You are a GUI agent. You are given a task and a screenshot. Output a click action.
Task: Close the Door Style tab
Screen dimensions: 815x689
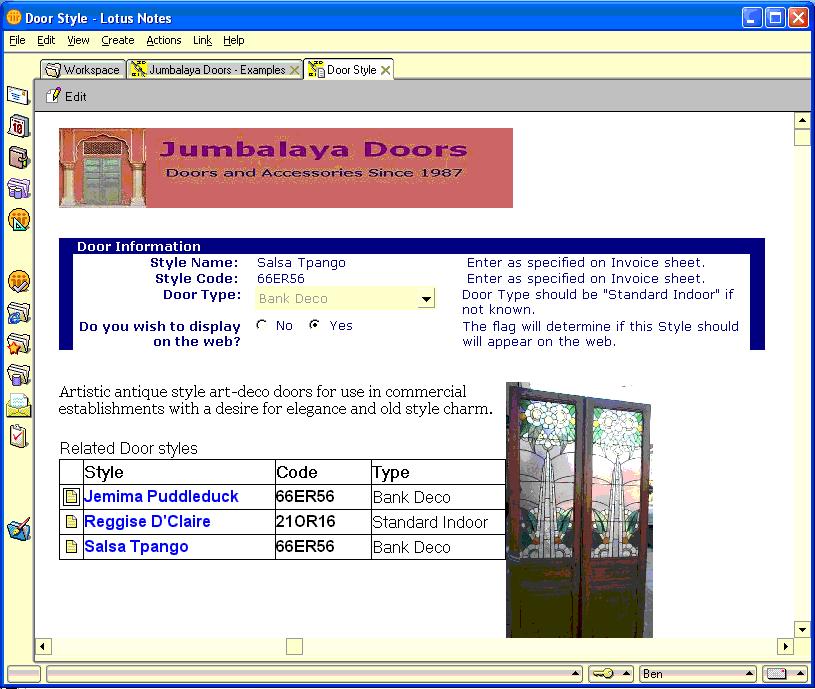tap(385, 70)
